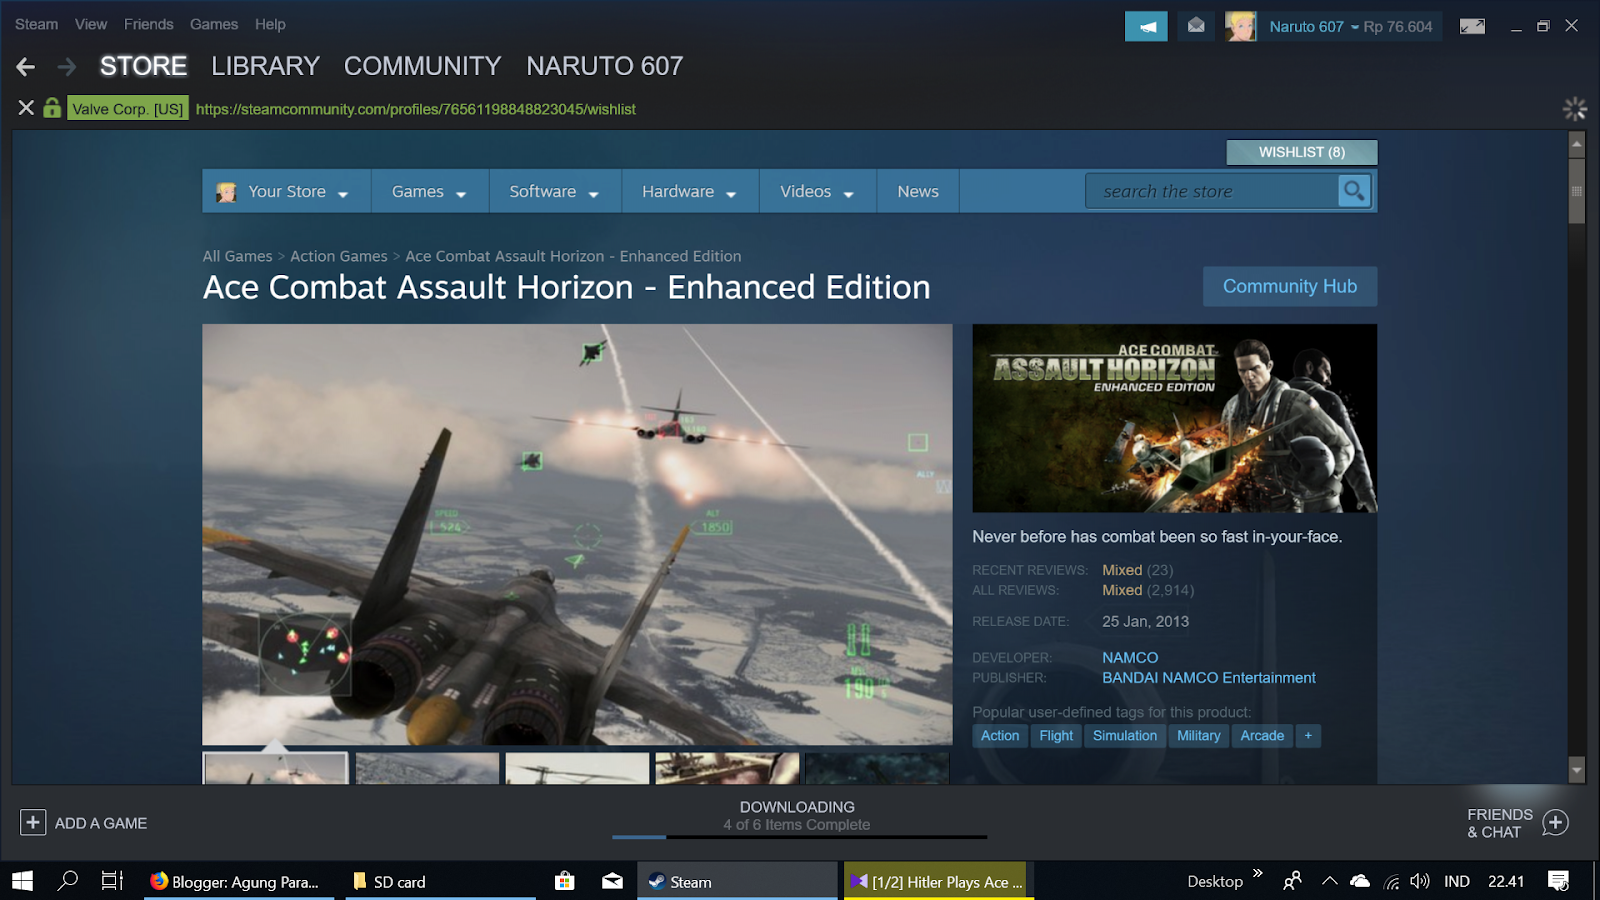The image size is (1600, 900).
Task: Select the fourth screenshot thumbnail
Action: pos(727,768)
